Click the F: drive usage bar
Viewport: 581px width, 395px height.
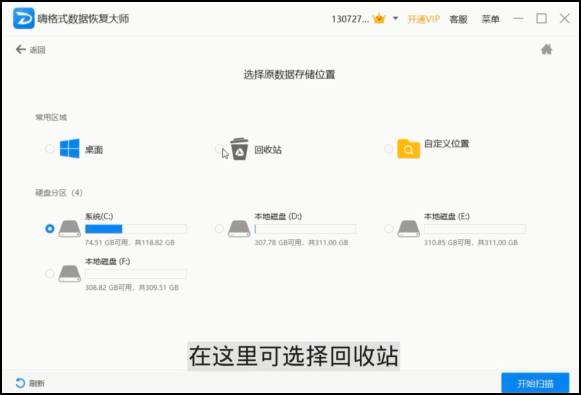click(x=136, y=274)
